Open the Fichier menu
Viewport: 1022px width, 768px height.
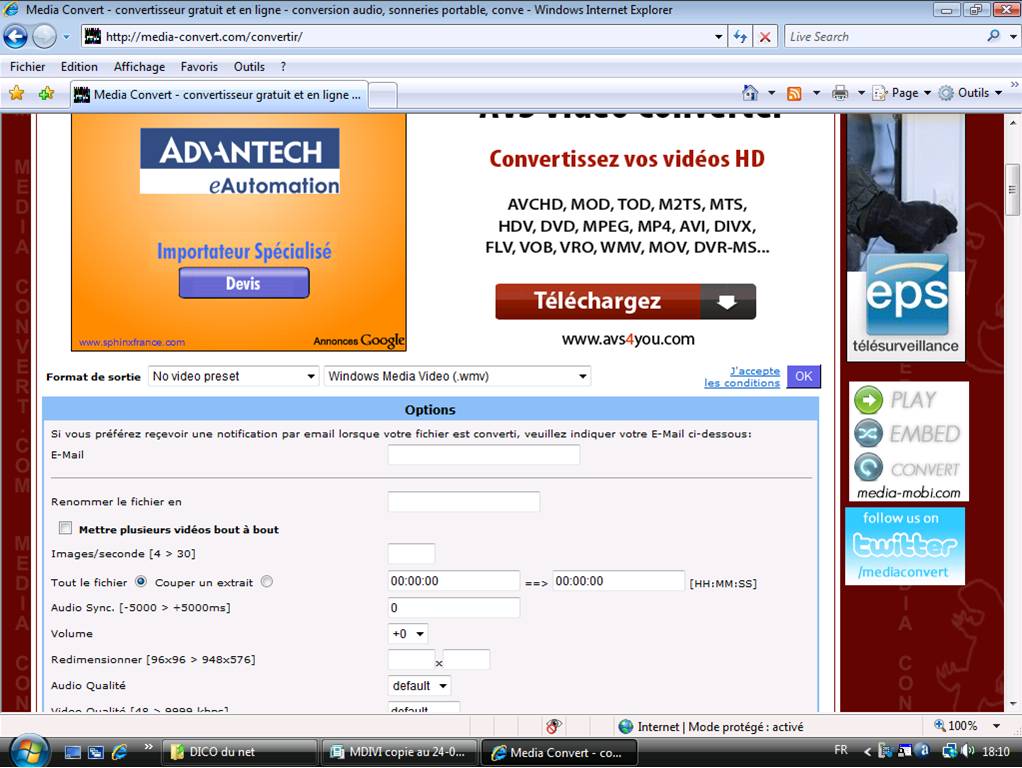pyautogui.click(x=27, y=66)
